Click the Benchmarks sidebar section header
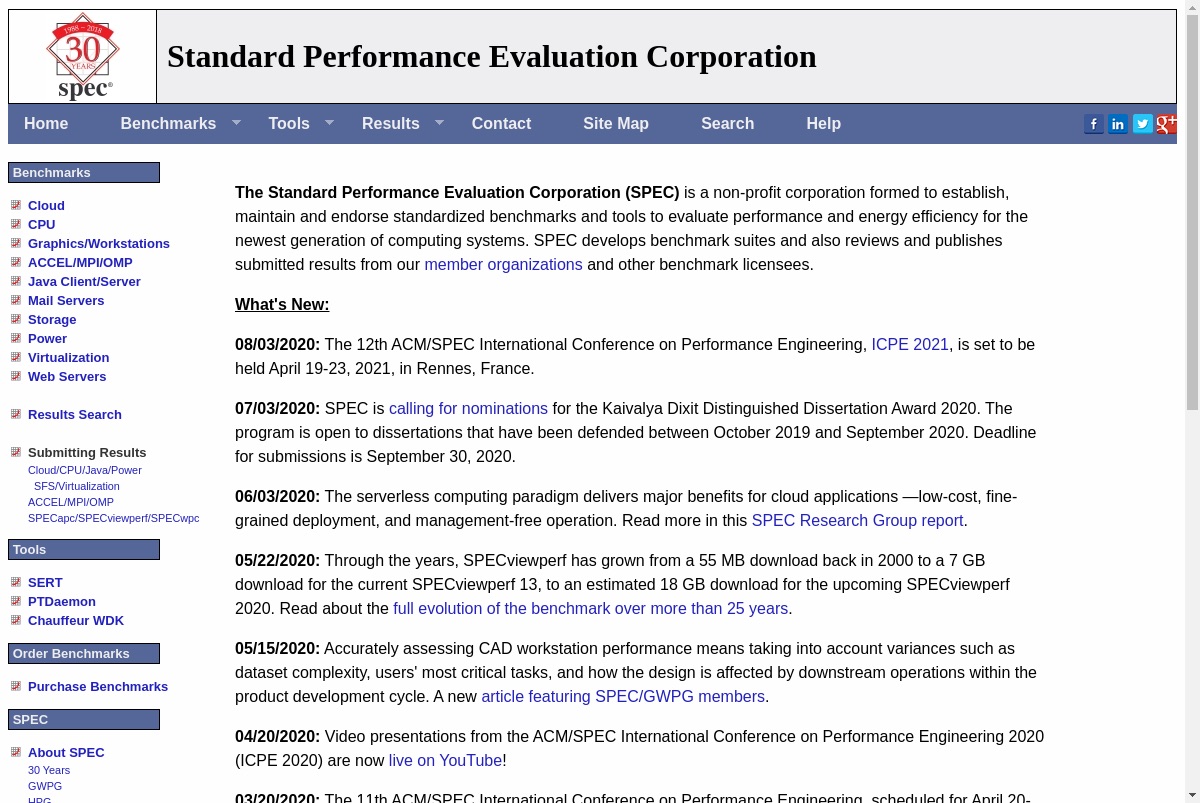The width and height of the screenshot is (1200, 803). [x=84, y=172]
